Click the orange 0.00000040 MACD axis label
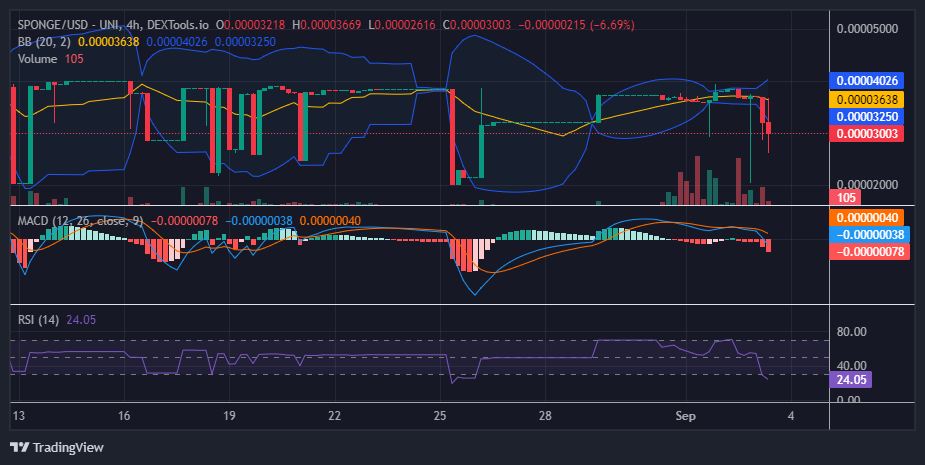The height and width of the screenshot is (465, 925). [x=867, y=217]
